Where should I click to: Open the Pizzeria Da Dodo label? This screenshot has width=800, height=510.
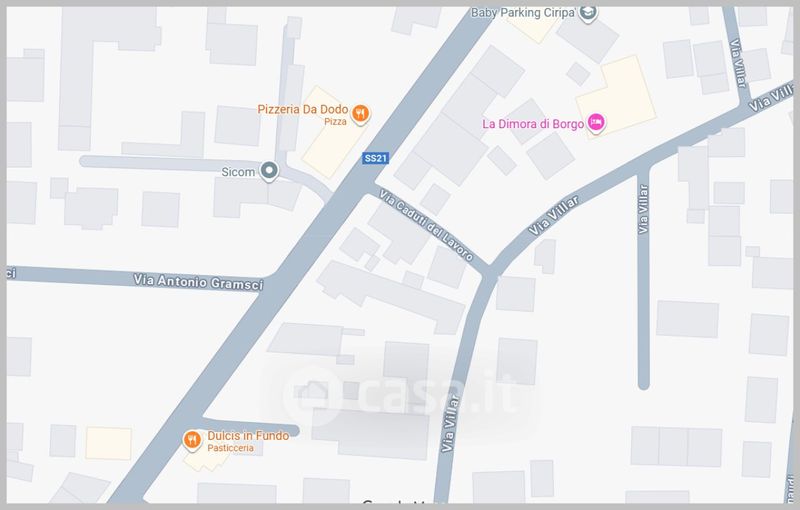[x=303, y=109]
